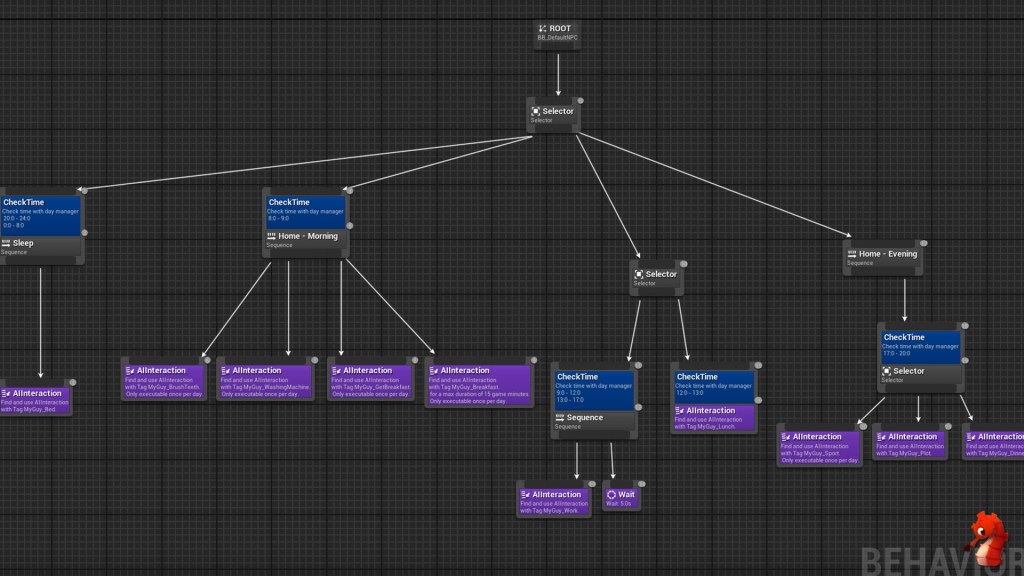Select the MyGuy_BrushTeeth AIInteraction task

163,382
